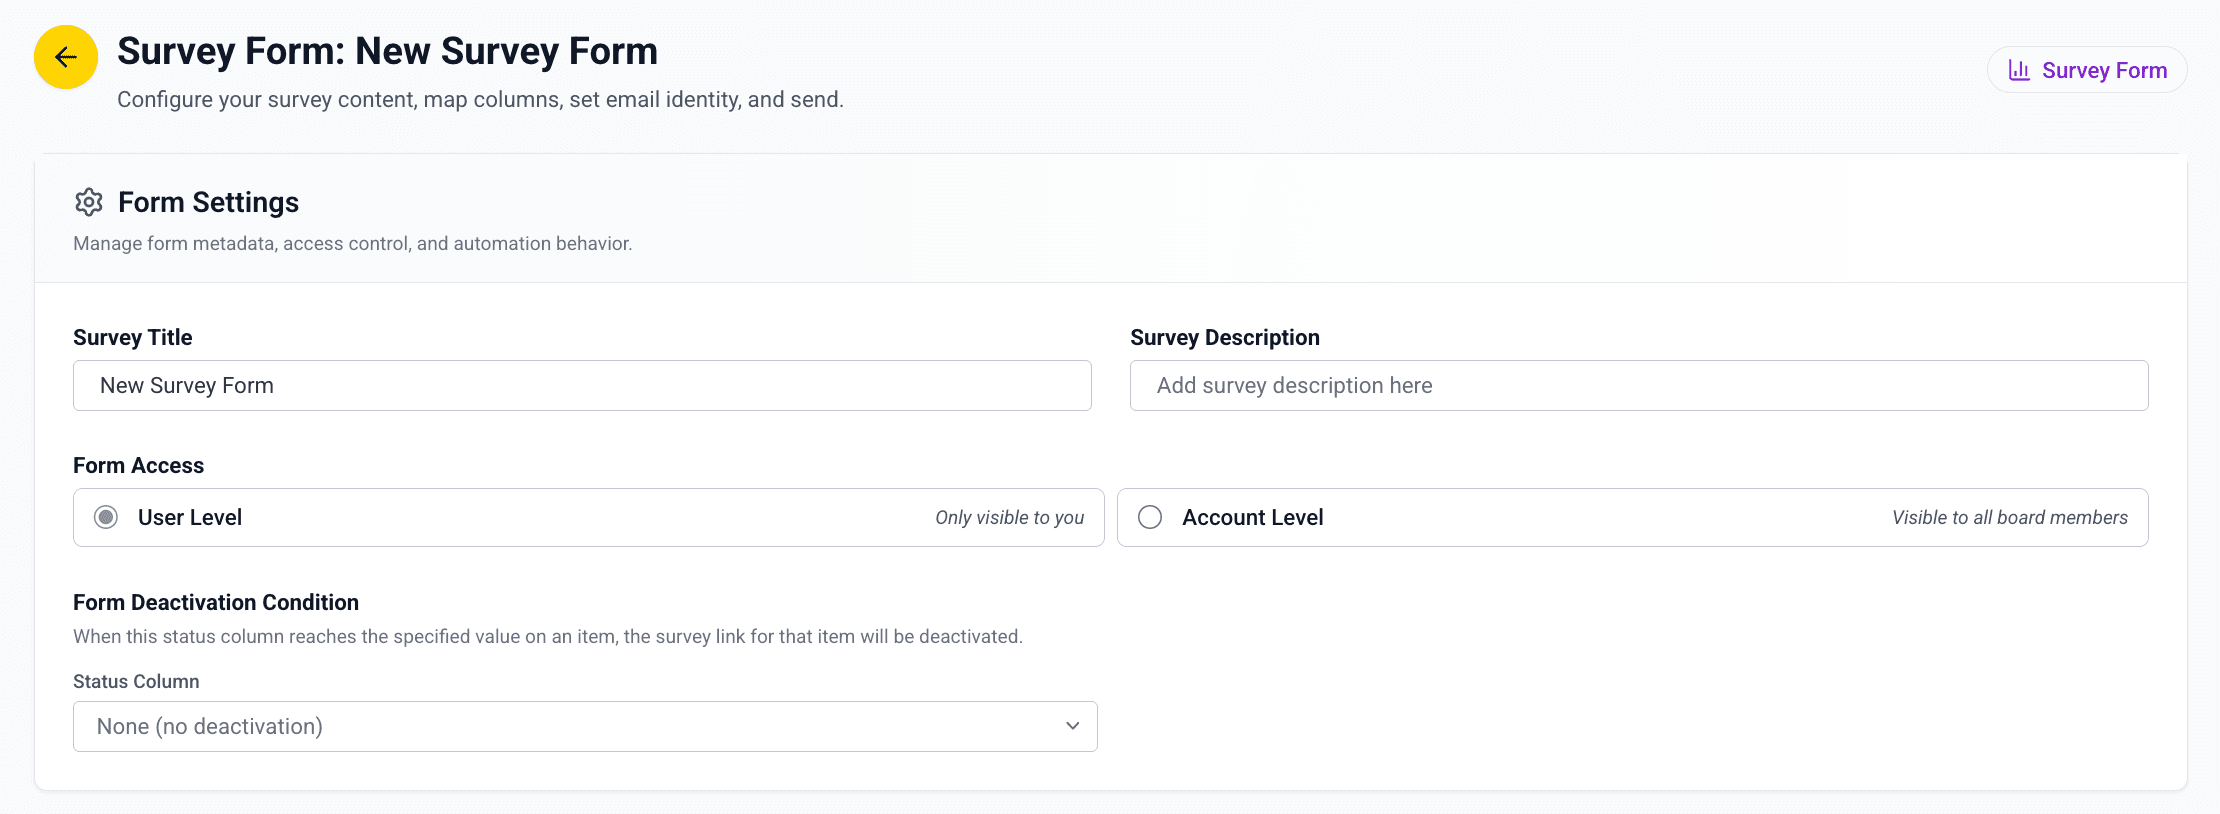The width and height of the screenshot is (2220, 814).
Task: Click the chevron in Status Column dropdown
Action: pos(1072,726)
